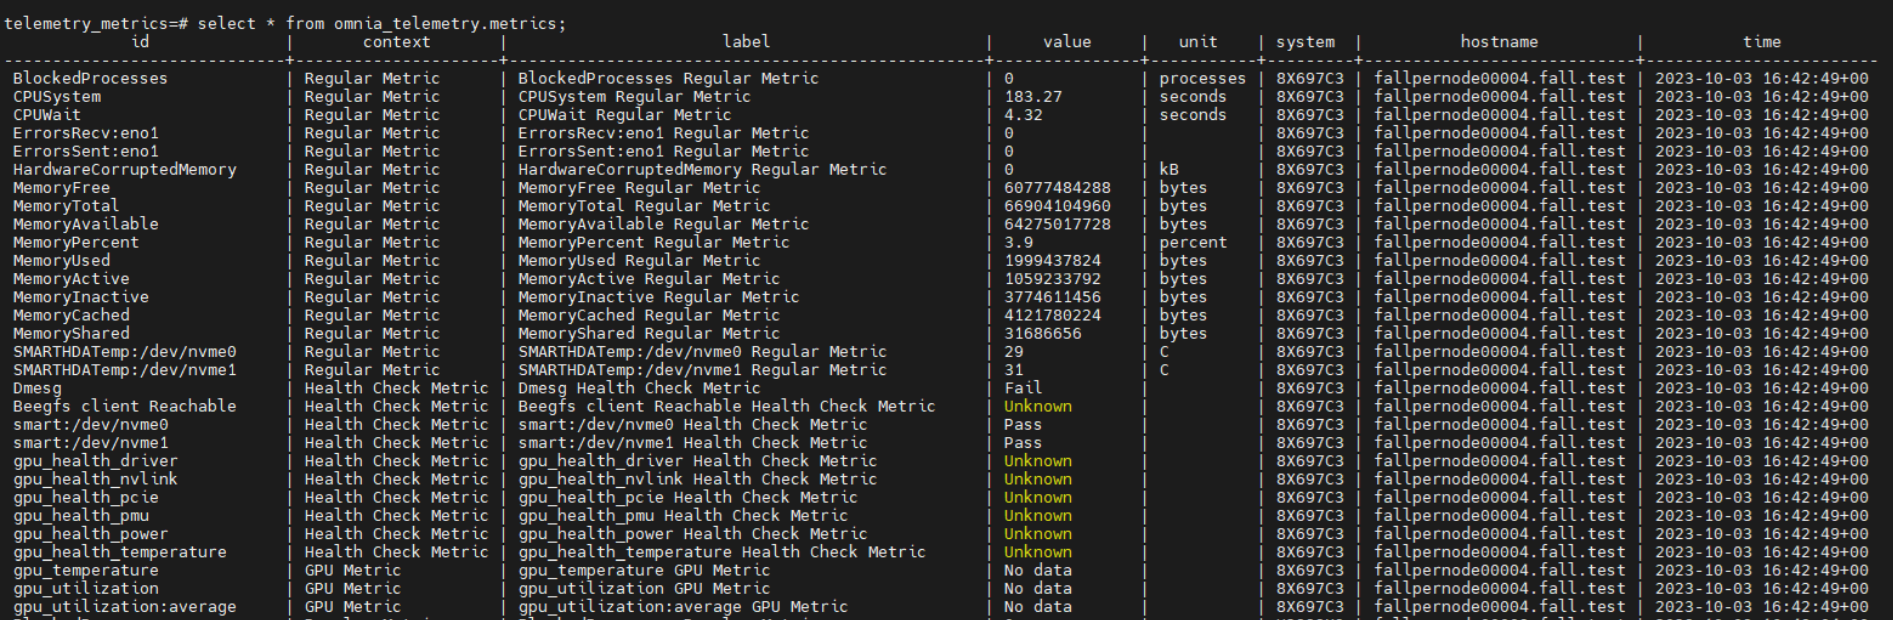Click the 'system' column header

tap(1305, 42)
